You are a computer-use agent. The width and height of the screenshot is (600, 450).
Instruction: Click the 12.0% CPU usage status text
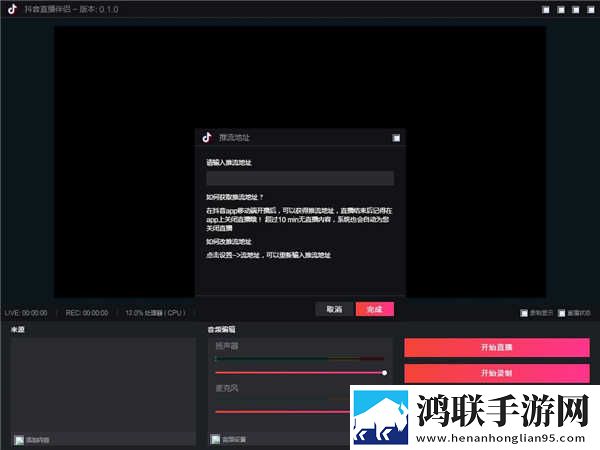155,313
